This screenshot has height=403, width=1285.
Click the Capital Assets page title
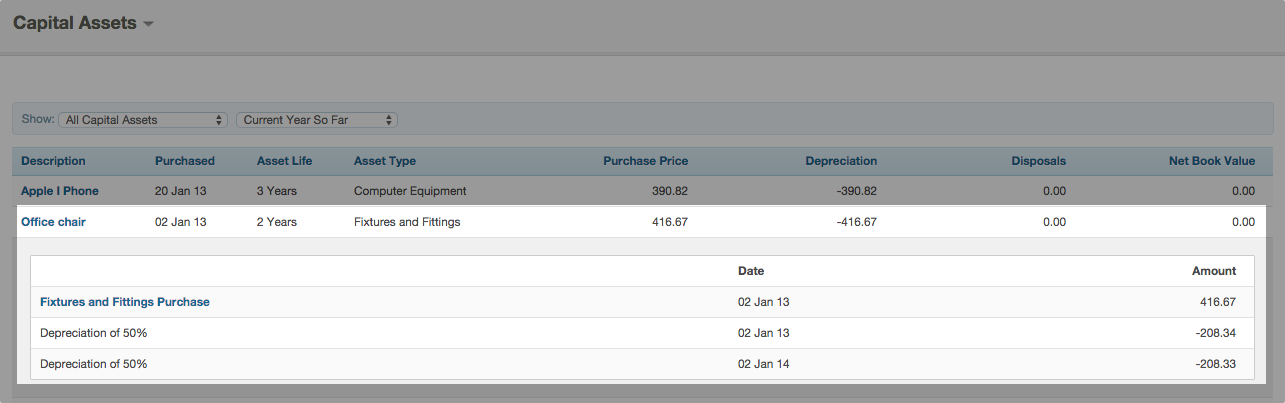(75, 23)
